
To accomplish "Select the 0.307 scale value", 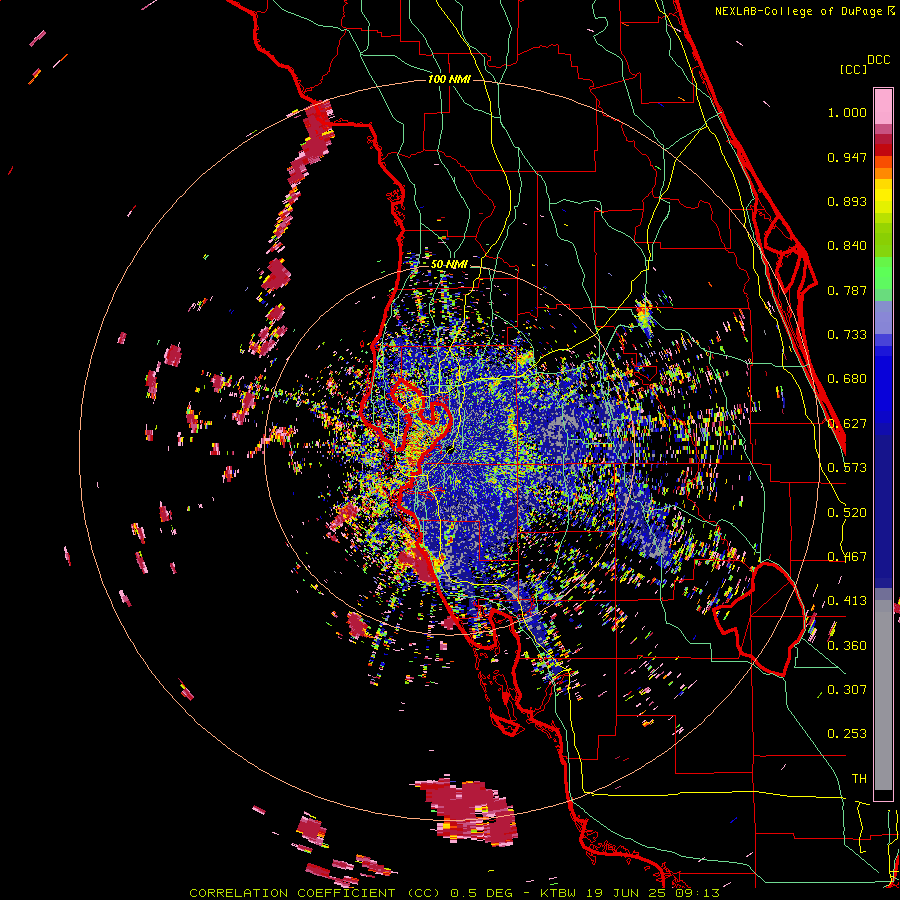I will click(847, 690).
